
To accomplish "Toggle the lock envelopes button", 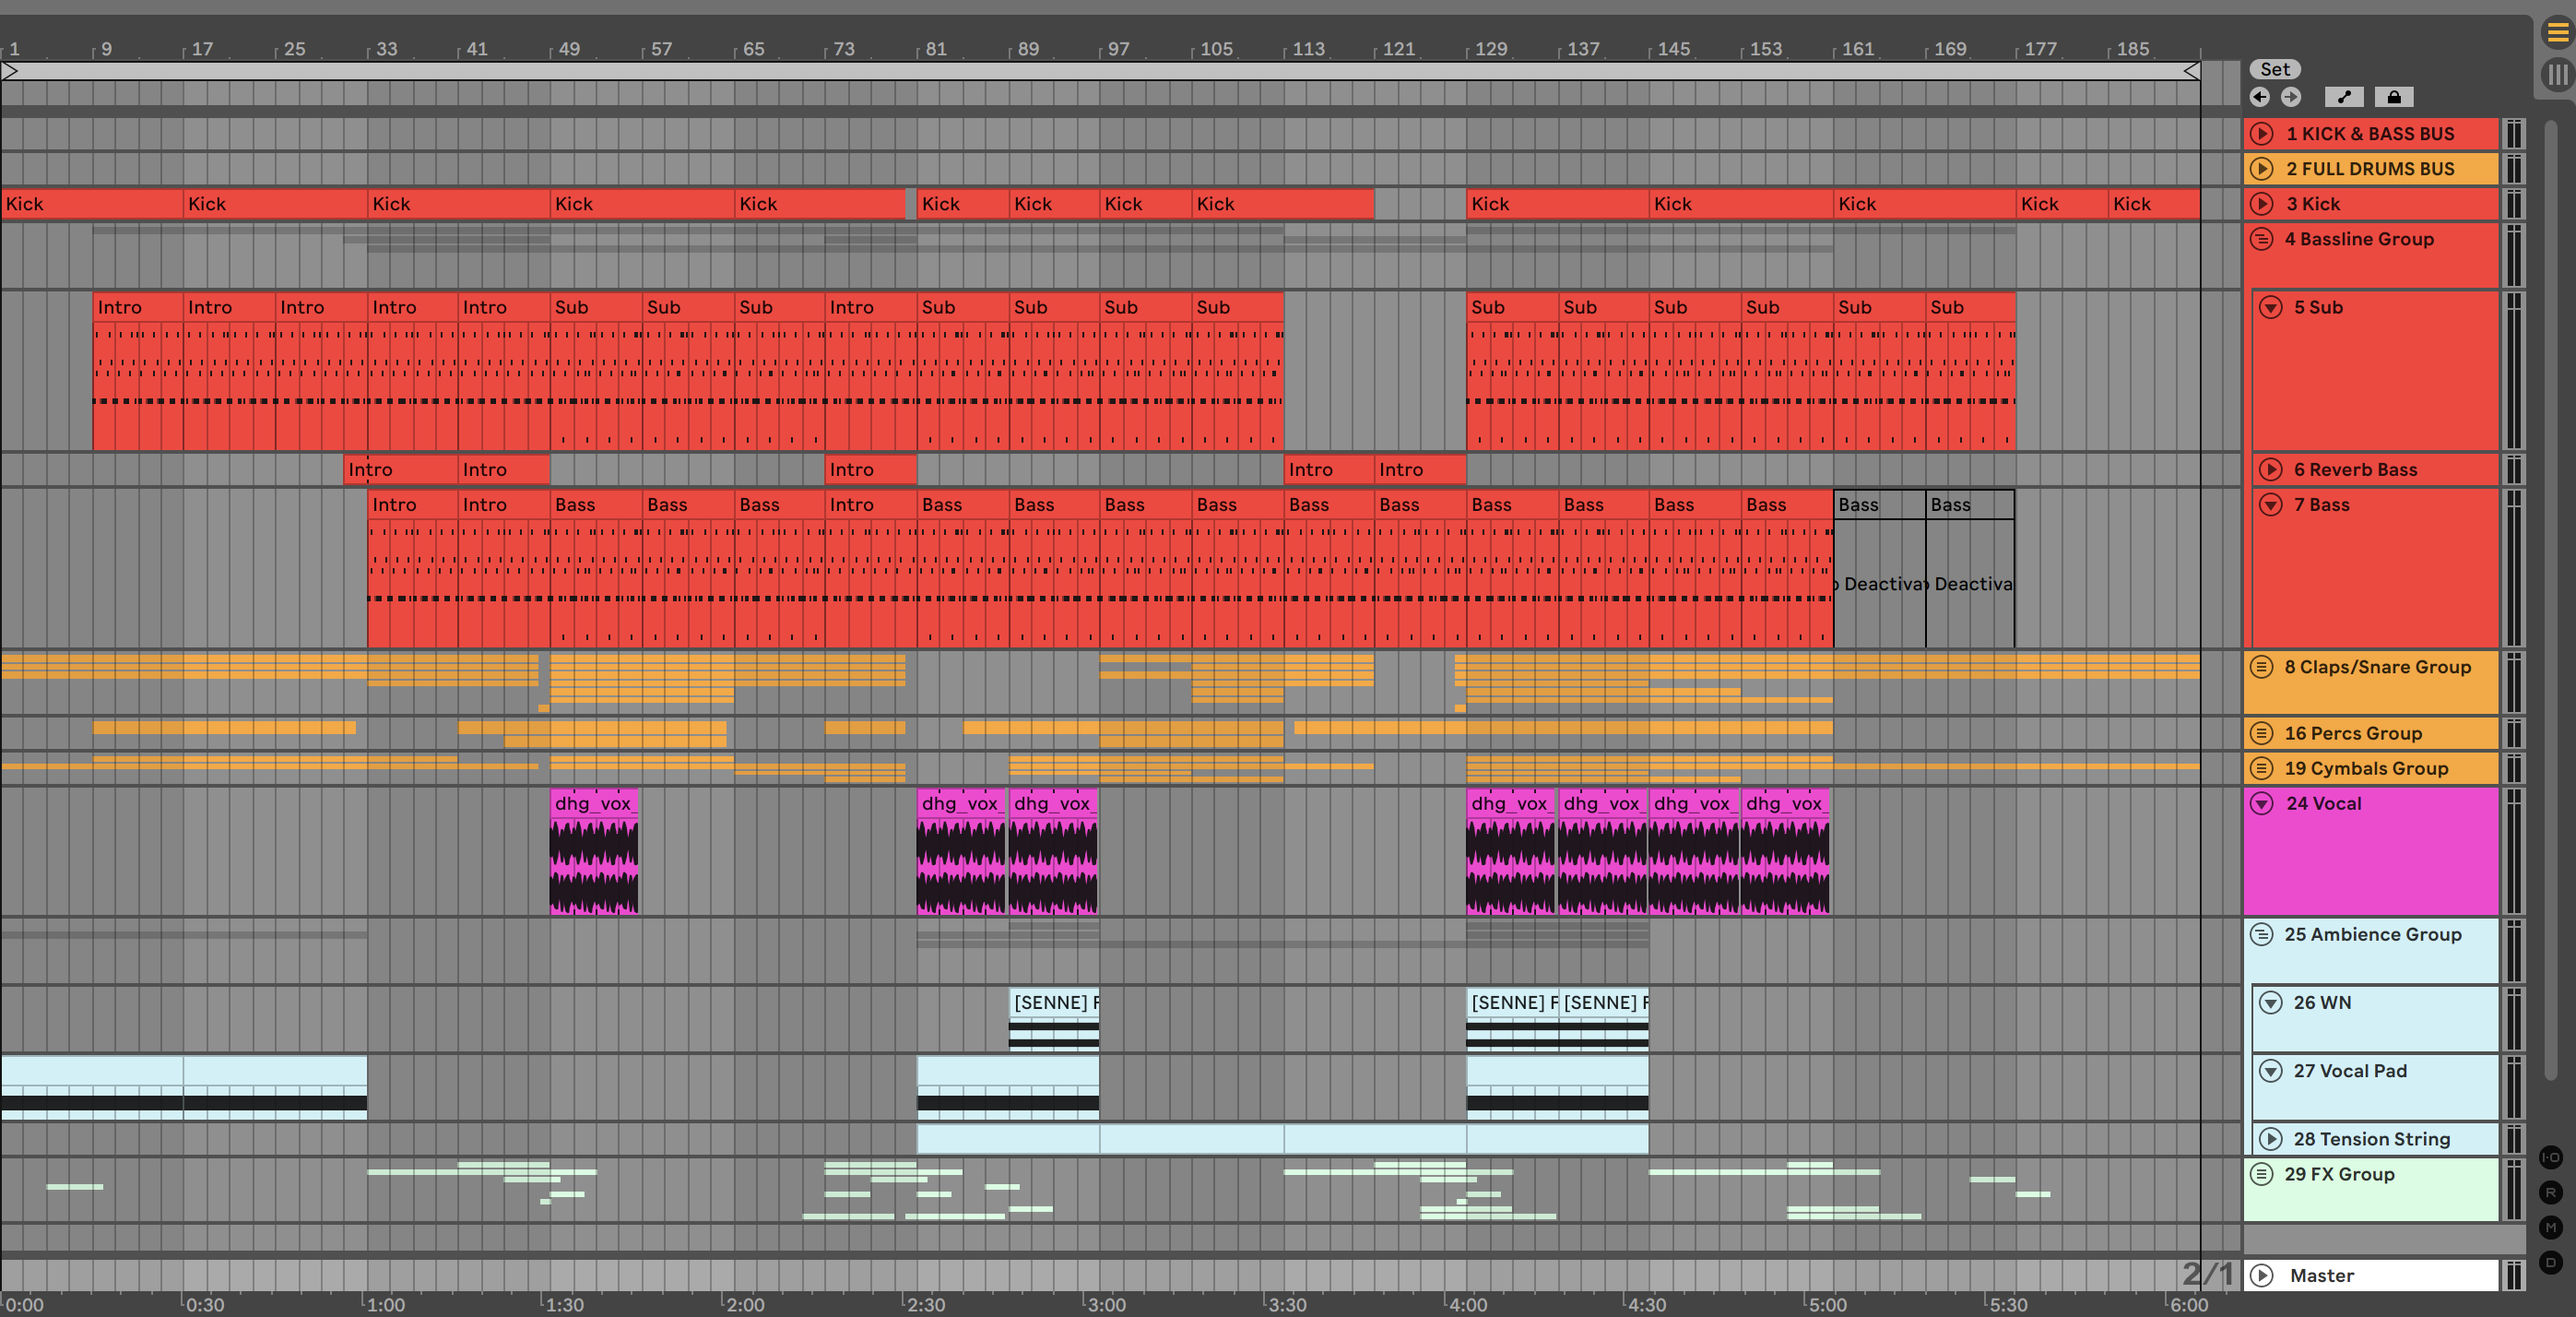I will 2393,97.
